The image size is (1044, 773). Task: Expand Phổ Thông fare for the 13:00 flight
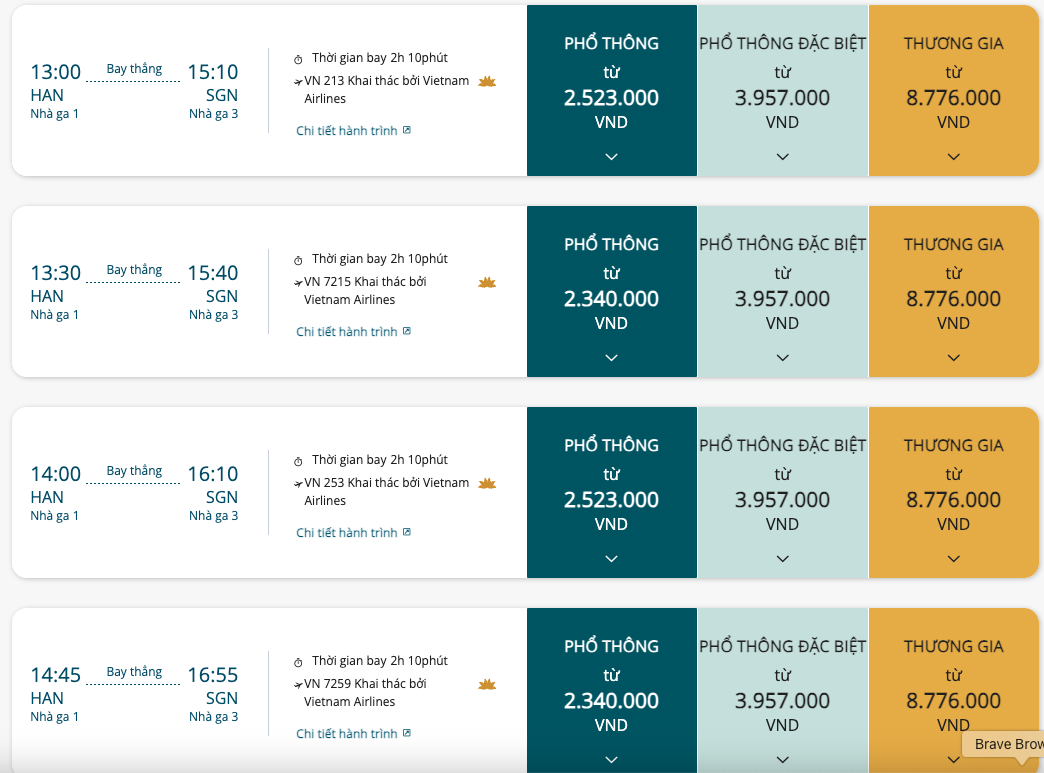(x=611, y=156)
